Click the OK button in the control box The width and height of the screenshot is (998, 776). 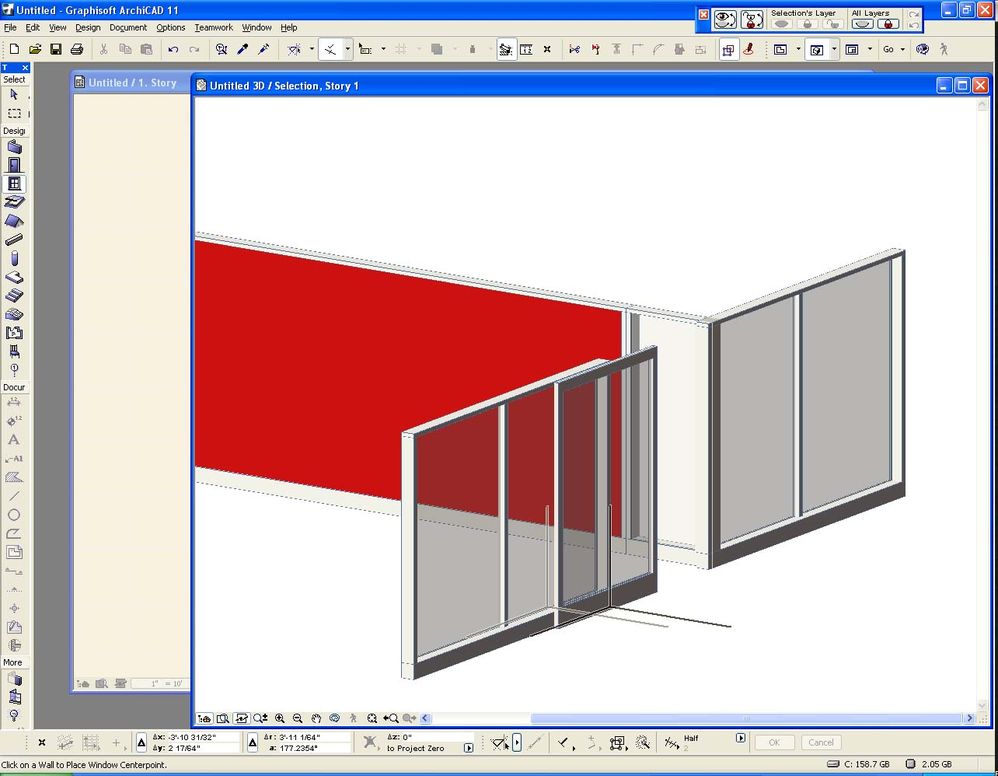coord(774,742)
